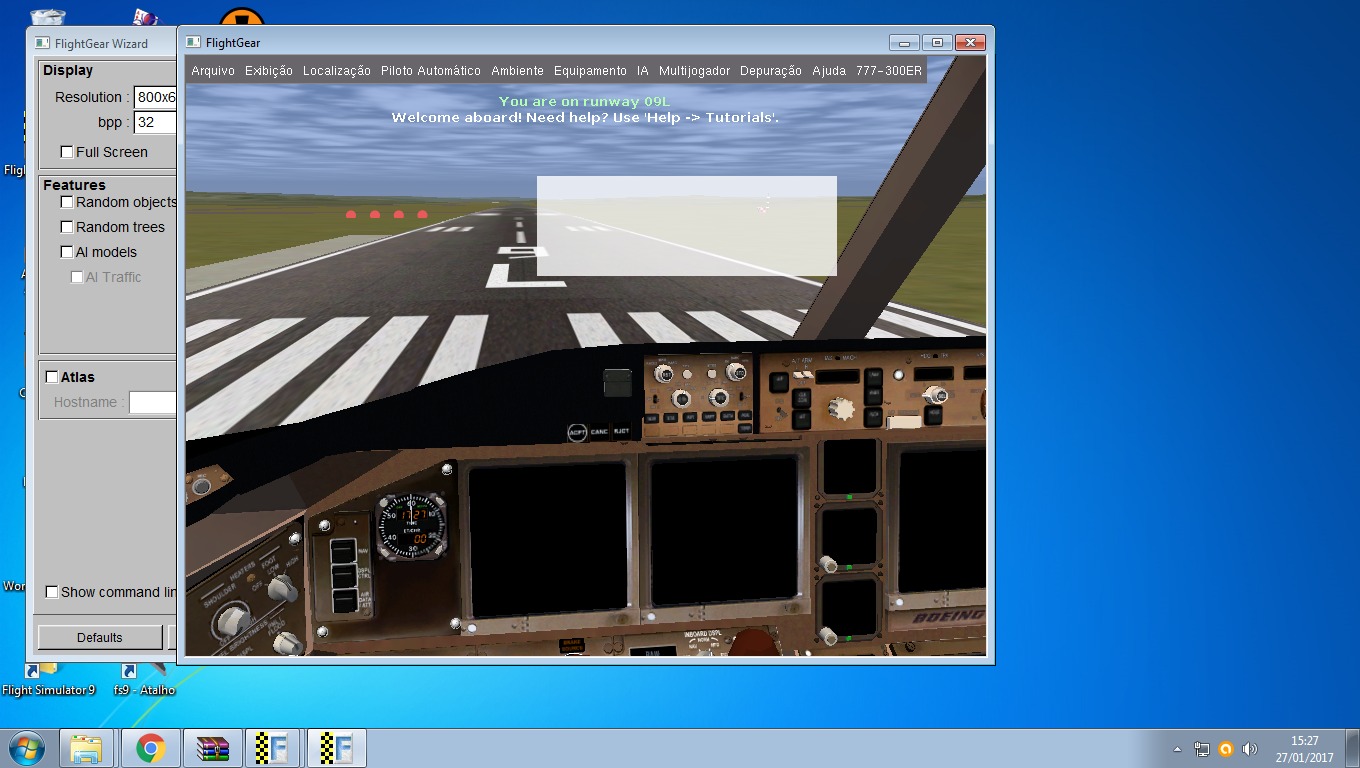
Task: Click the Resolution field in the Wizard
Action: (x=155, y=97)
